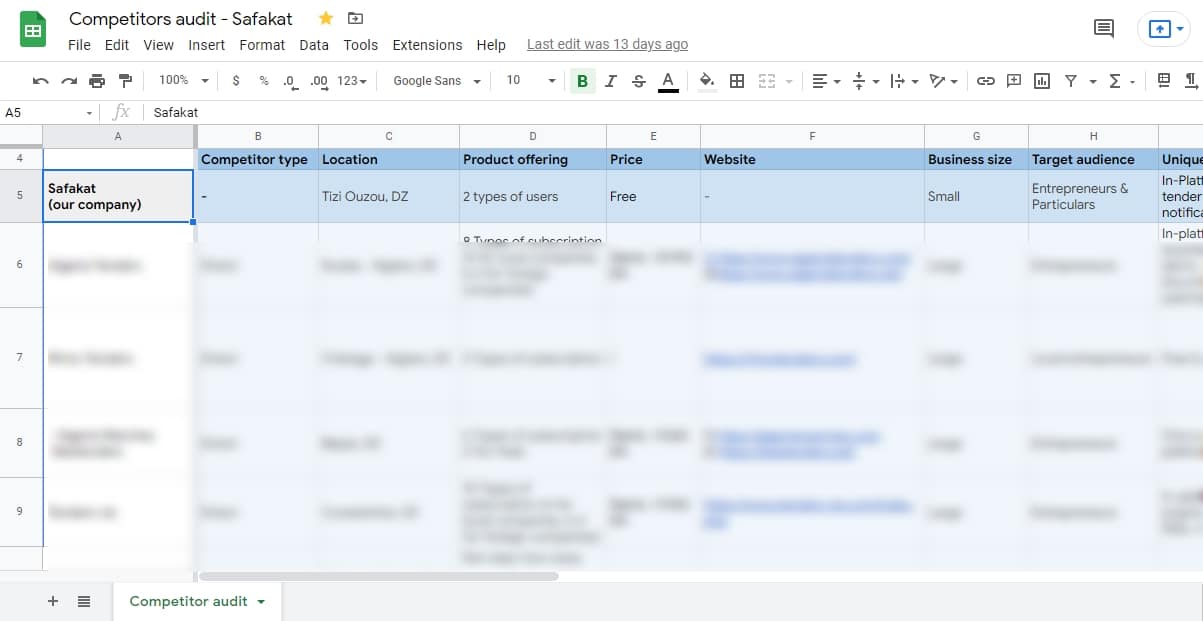
Task: Open the Extensions menu
Action: coord(427,45)
